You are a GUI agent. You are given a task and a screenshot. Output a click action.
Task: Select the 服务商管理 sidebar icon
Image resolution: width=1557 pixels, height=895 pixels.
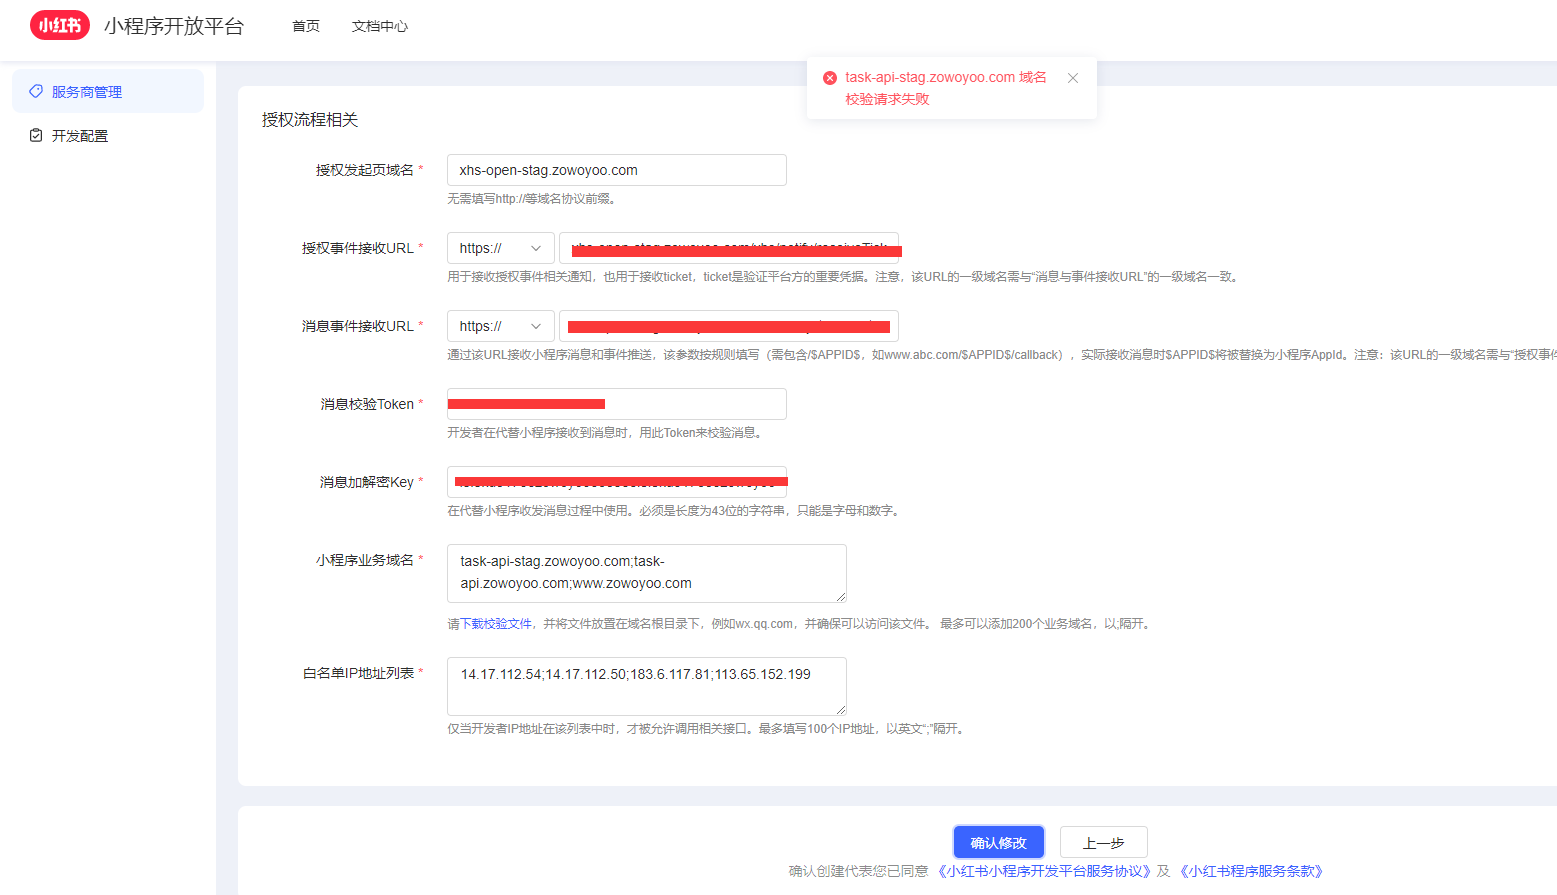coord(36,91)
